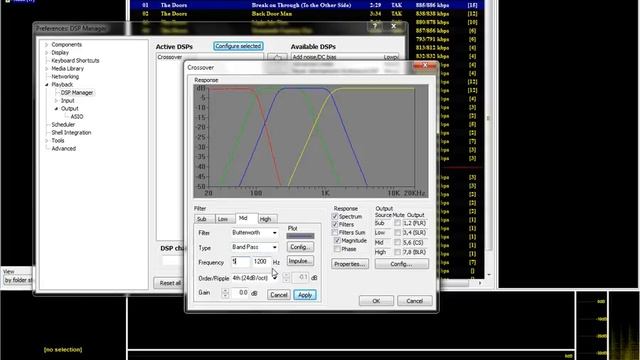Select the Mid filter tab
The image size is (640, 360).
pos(246,218)
